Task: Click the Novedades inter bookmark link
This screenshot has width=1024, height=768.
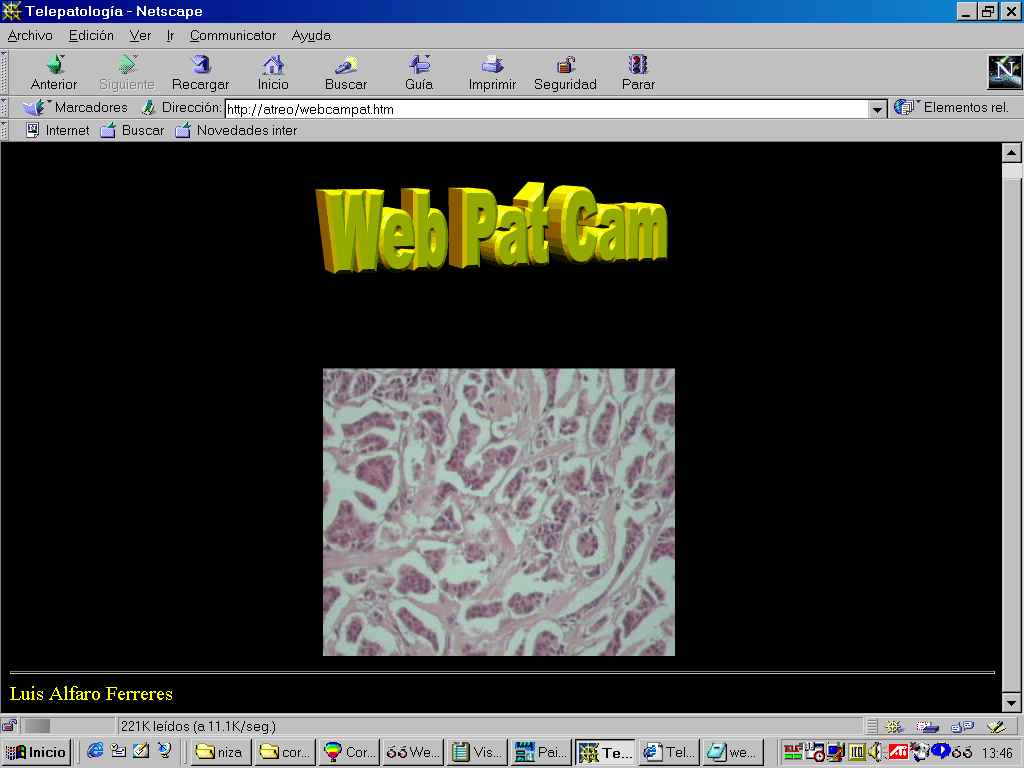Action: click(236, 130)
